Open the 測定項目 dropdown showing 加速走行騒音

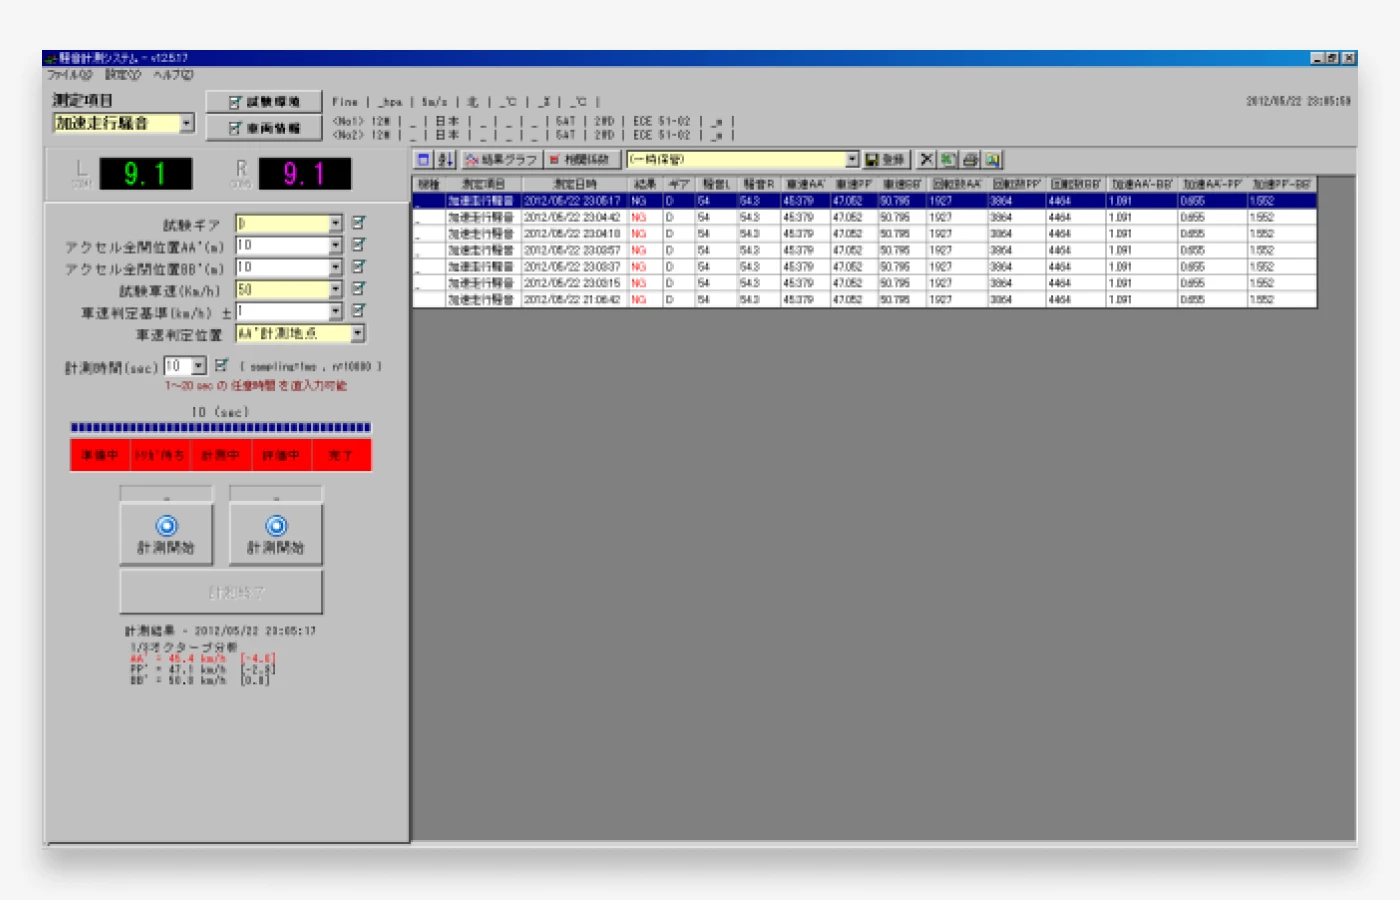point(186,123)
